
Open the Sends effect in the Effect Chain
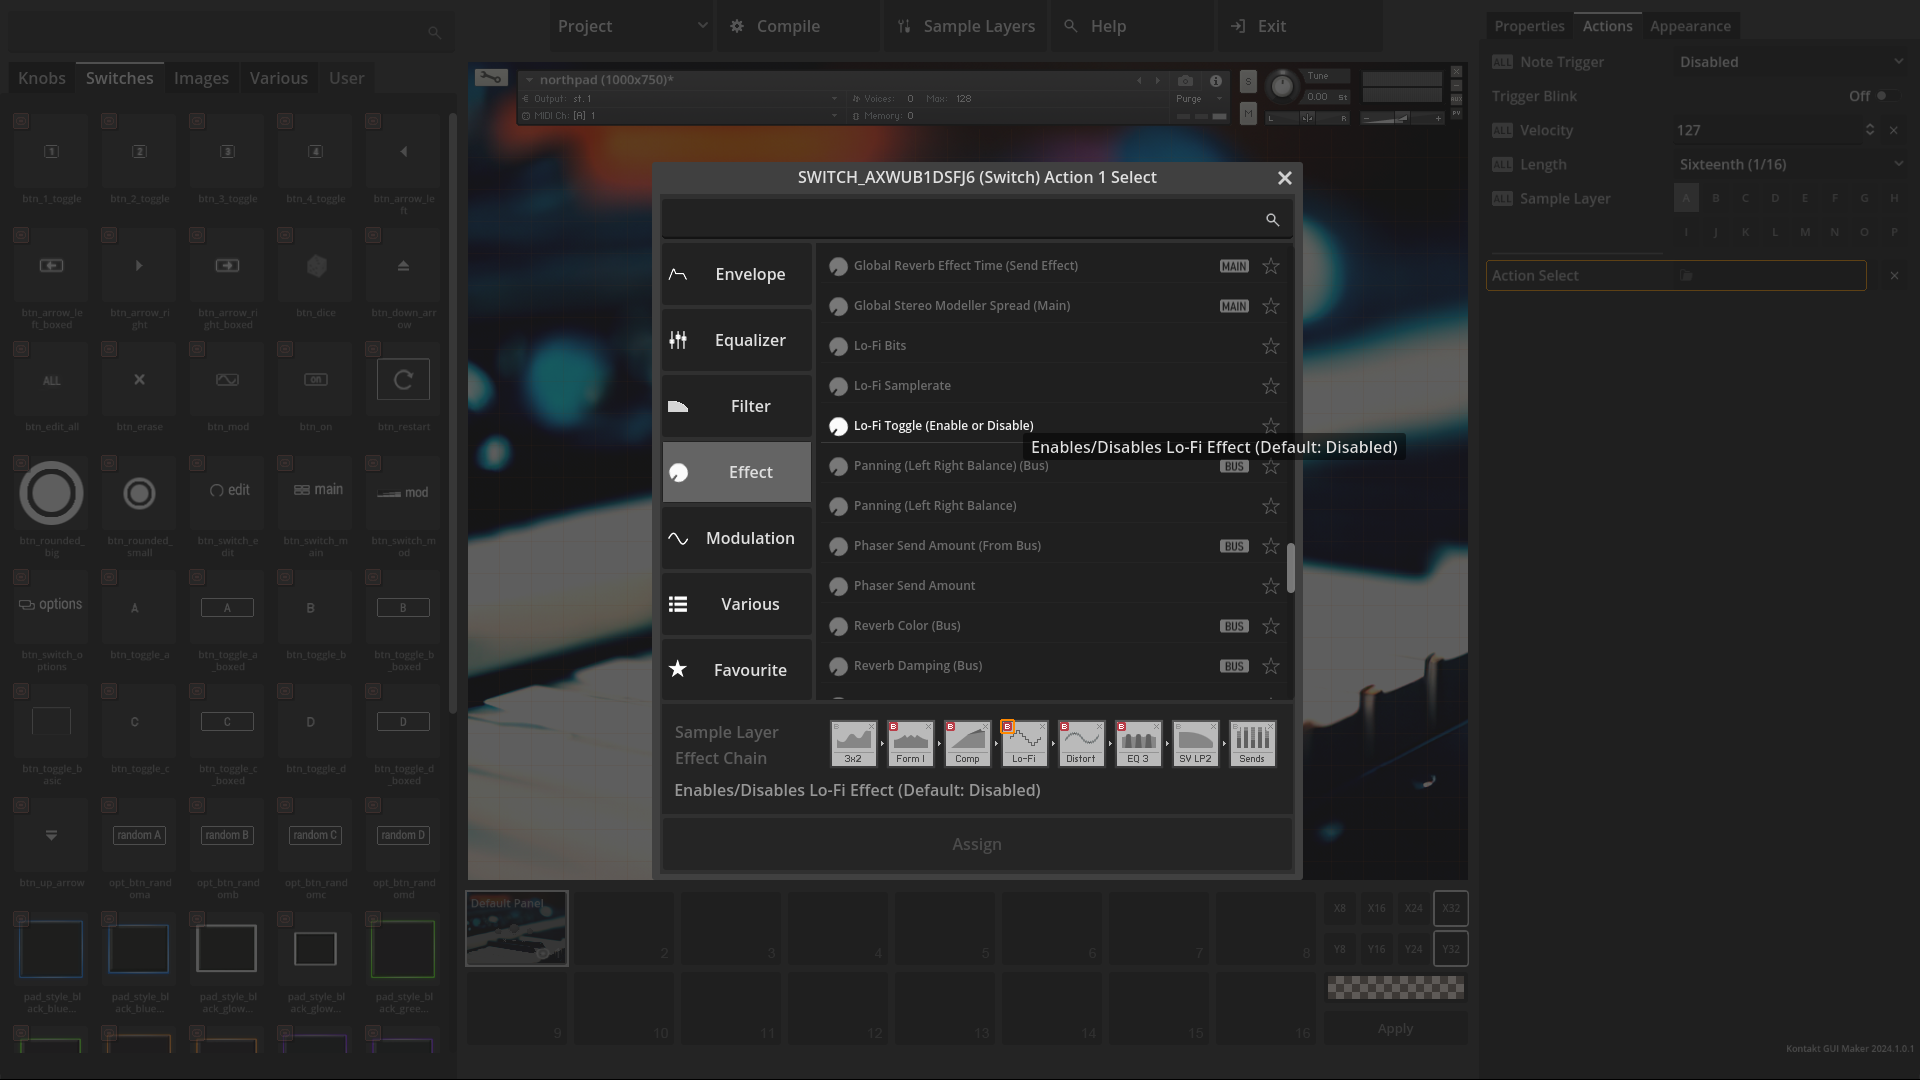[x=1252, y=743]
